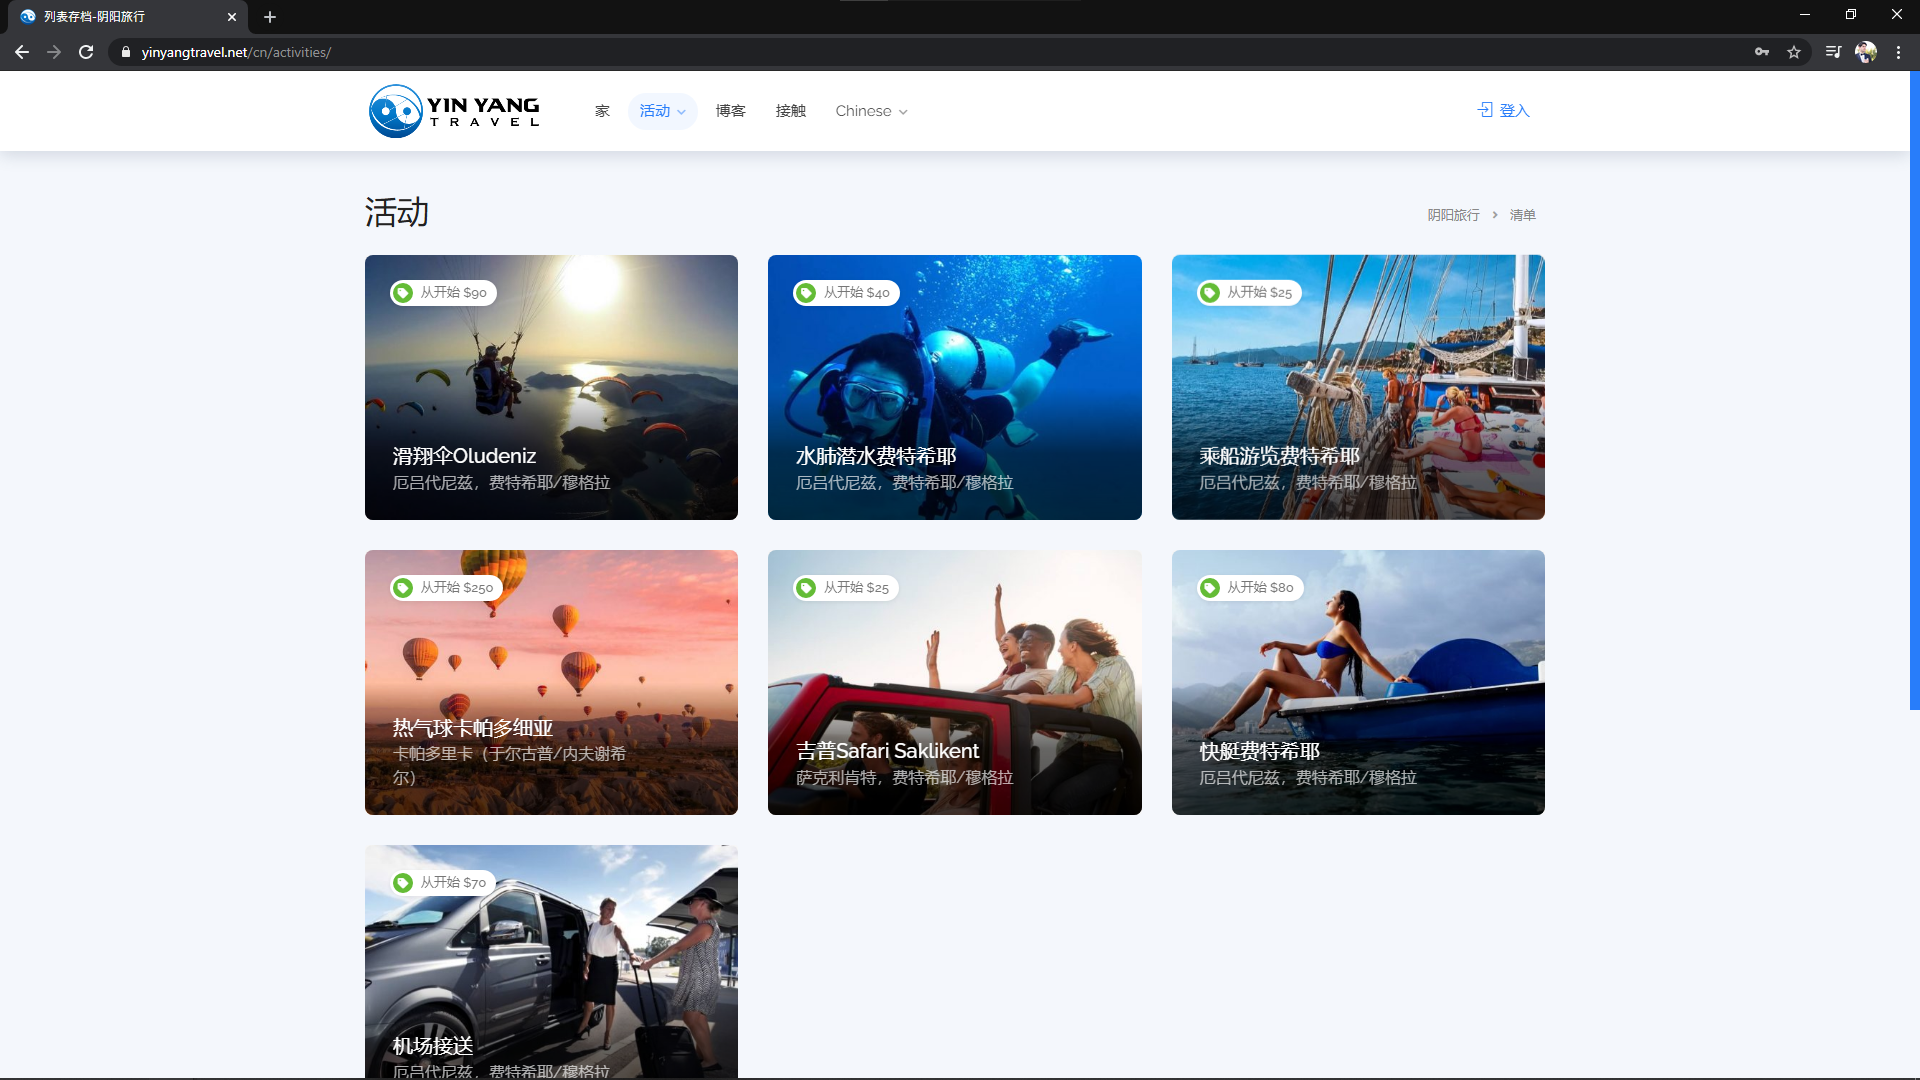Click the 登入 login link
This screenshot has width=1920, height=1080.
tap(1504, 111)
